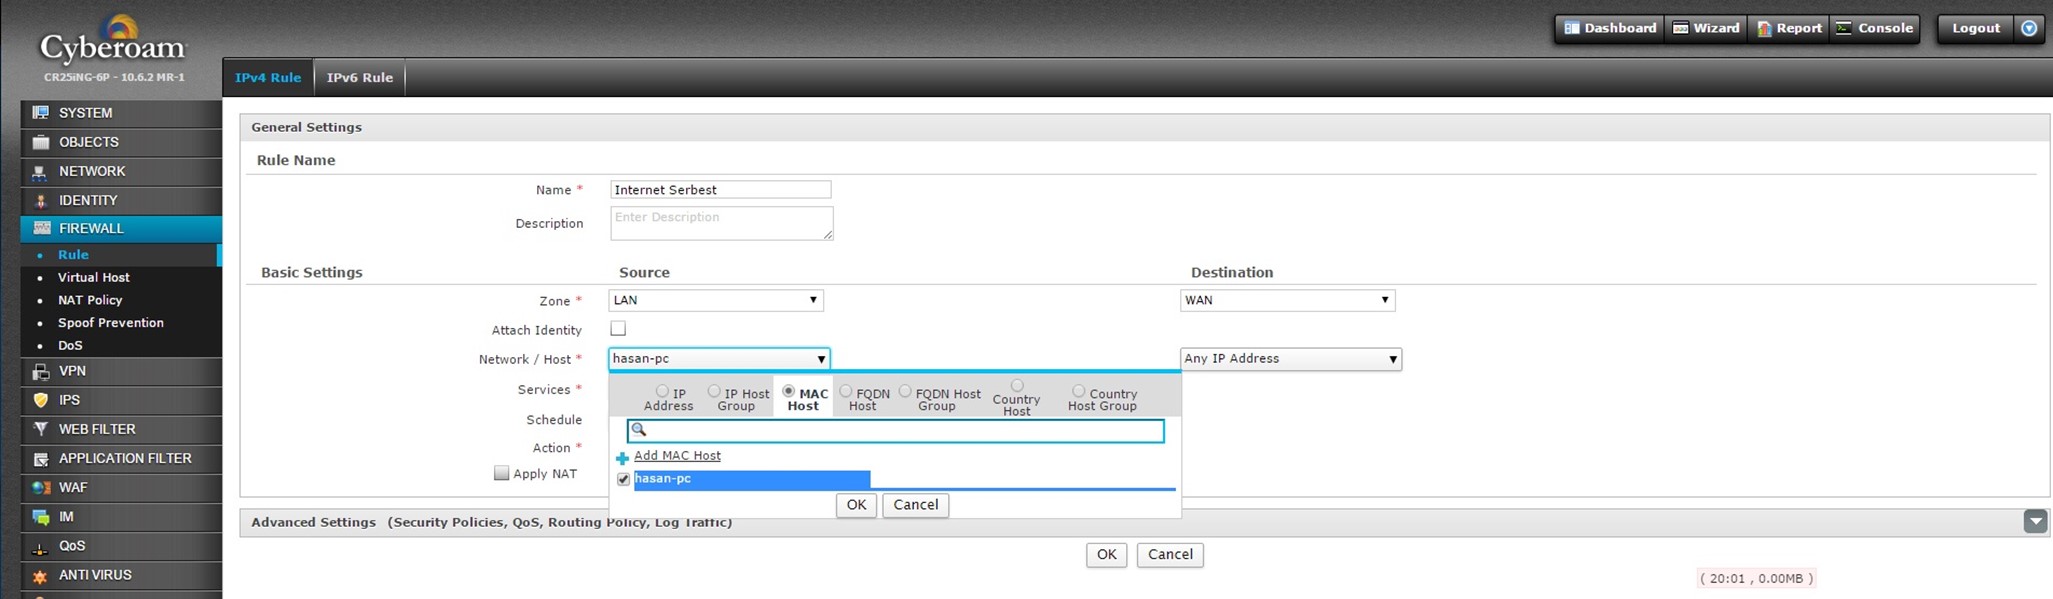Select the IP Host Group radio button
The image size is (2053, 599).
point(714,391)
